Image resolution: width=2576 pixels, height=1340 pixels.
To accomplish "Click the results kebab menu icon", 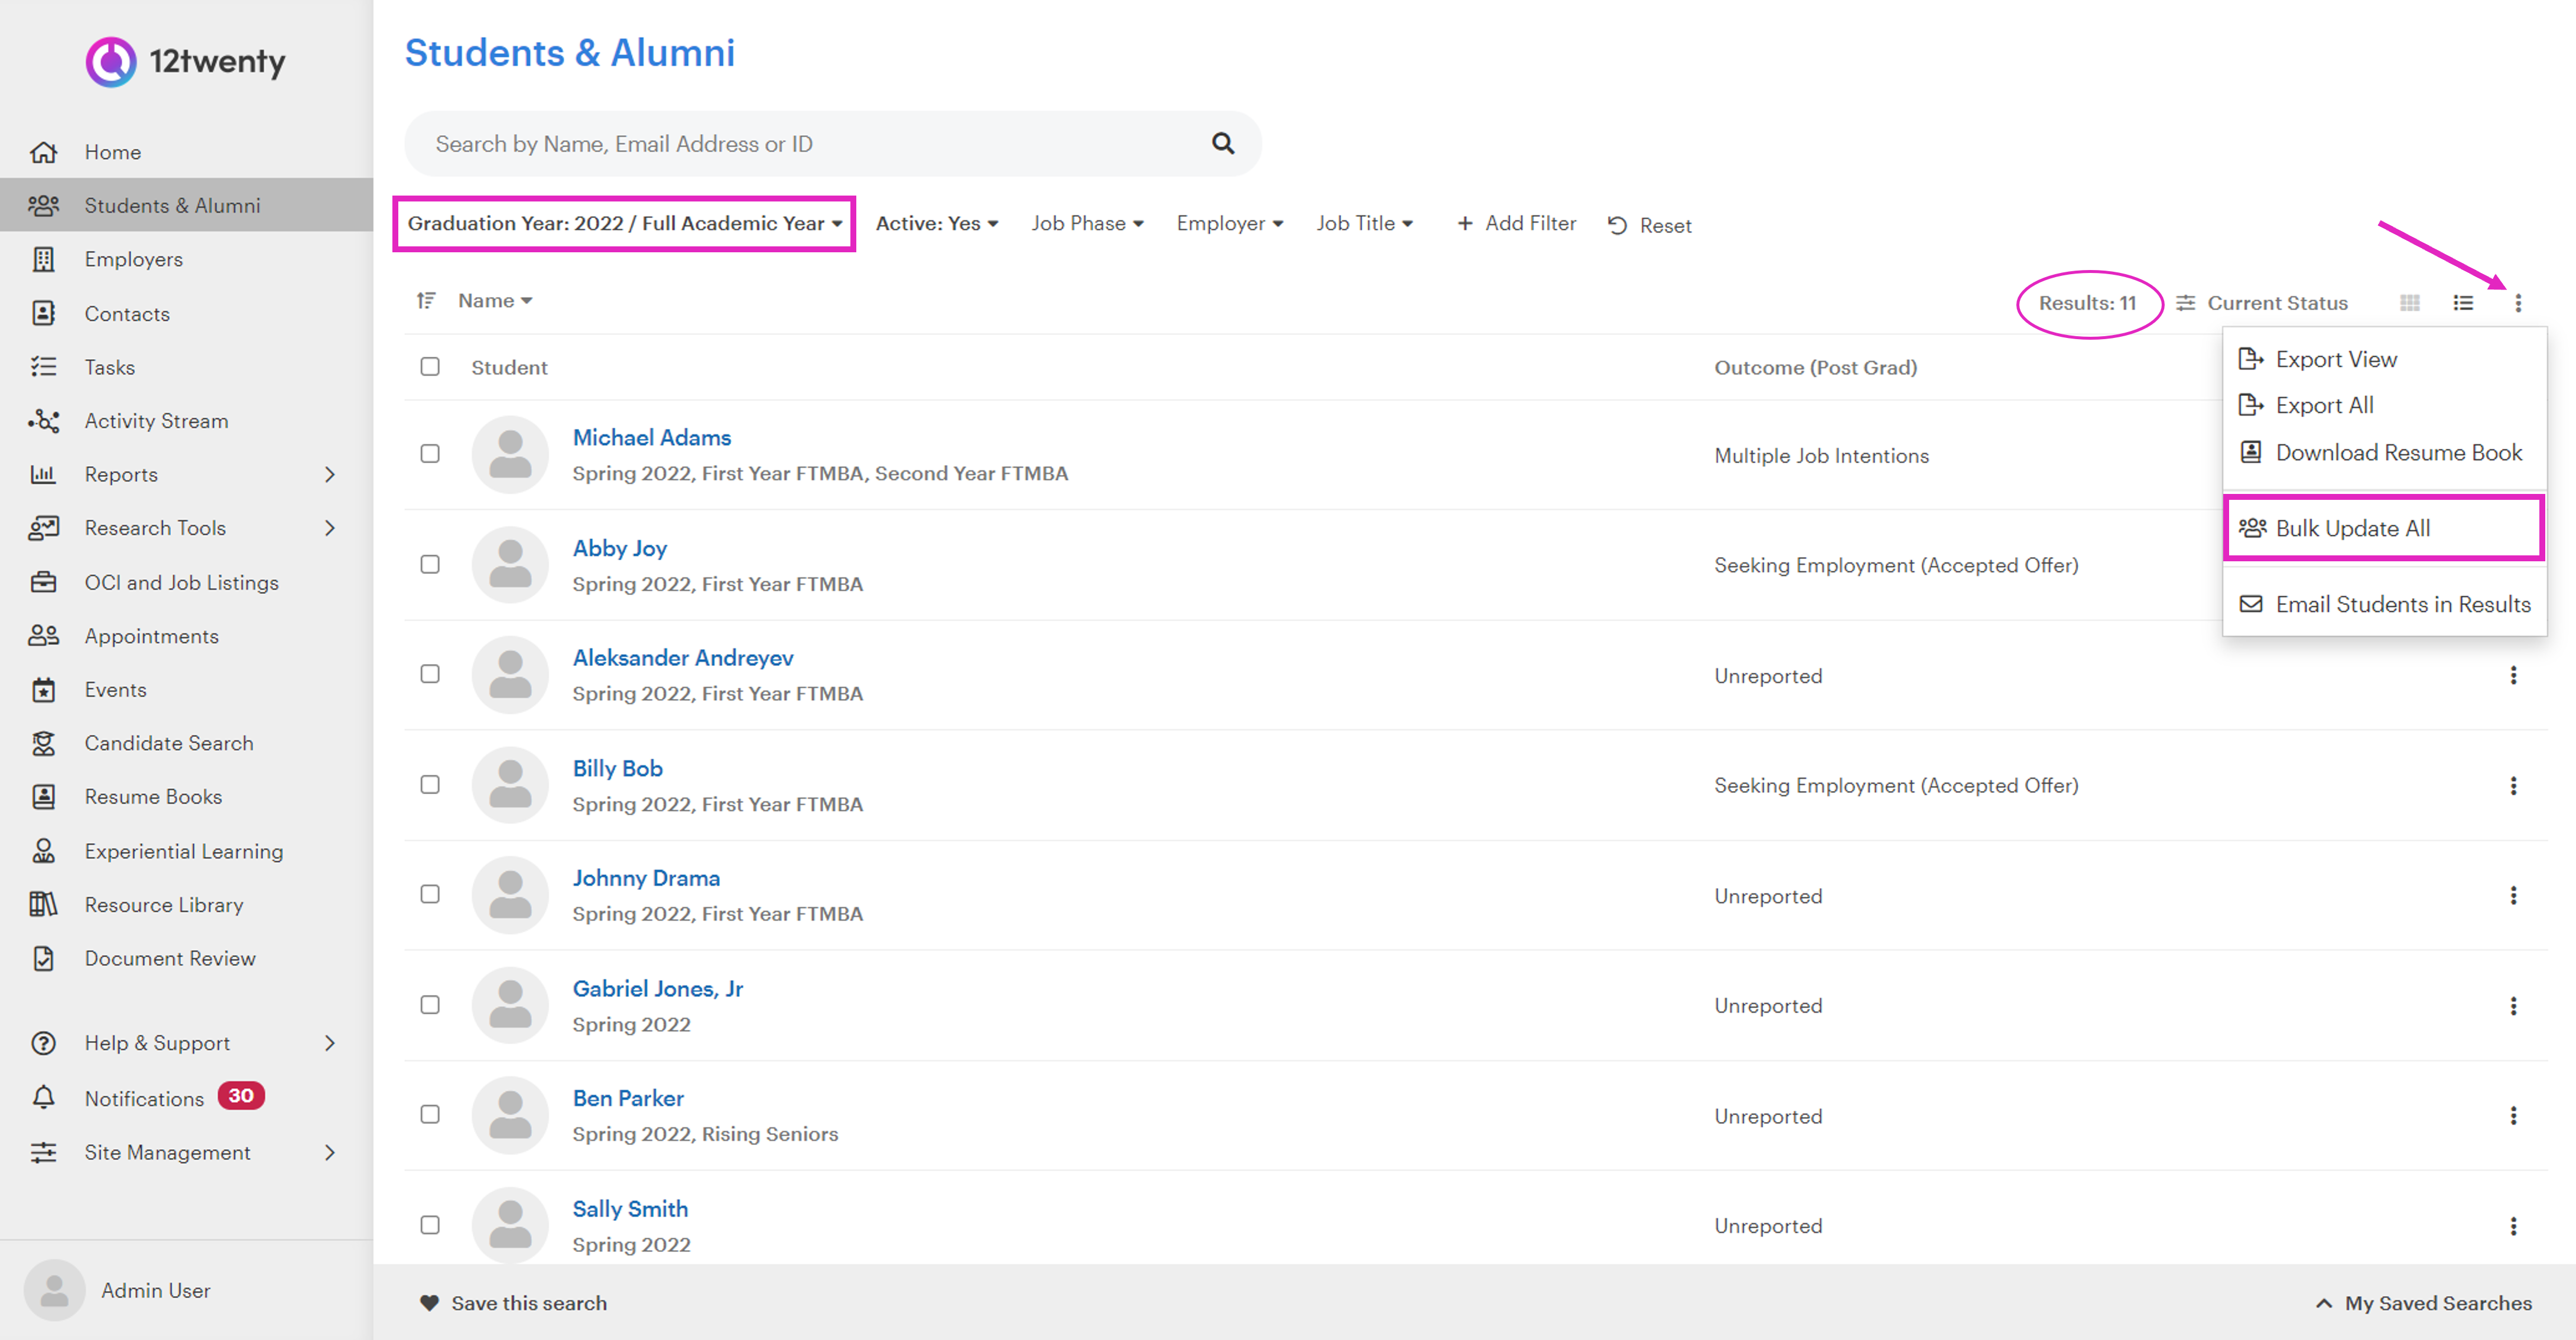I will (2518, 303).
